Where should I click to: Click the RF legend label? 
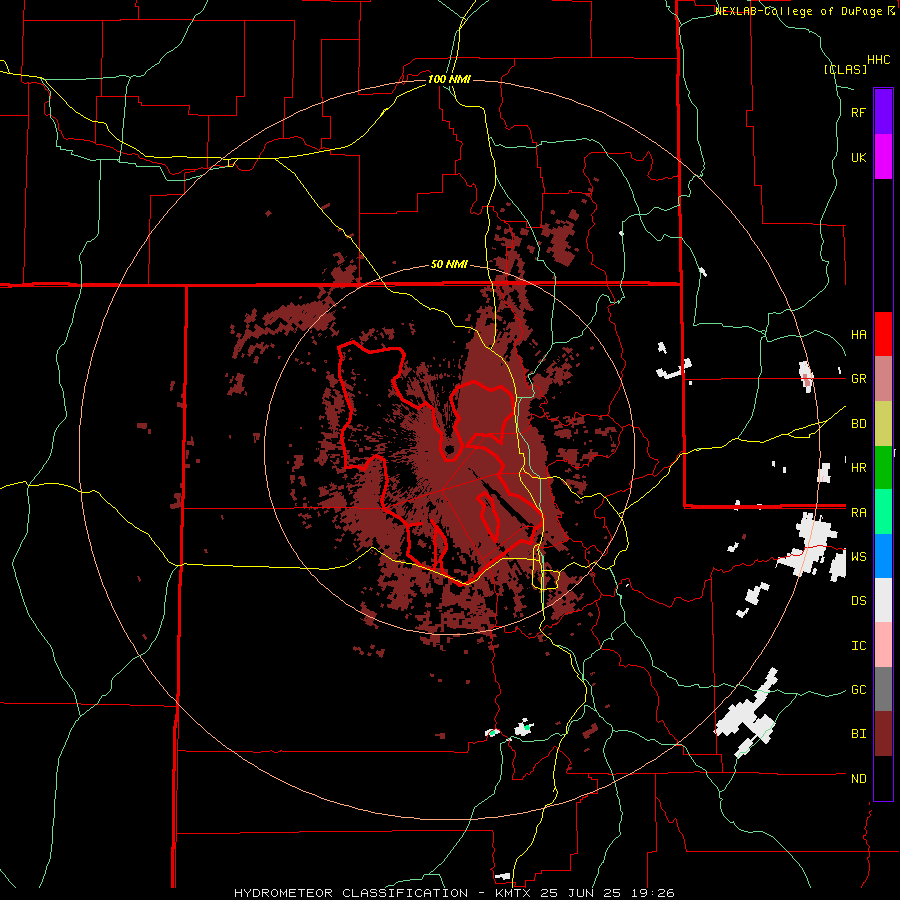(x=858, y=112)
